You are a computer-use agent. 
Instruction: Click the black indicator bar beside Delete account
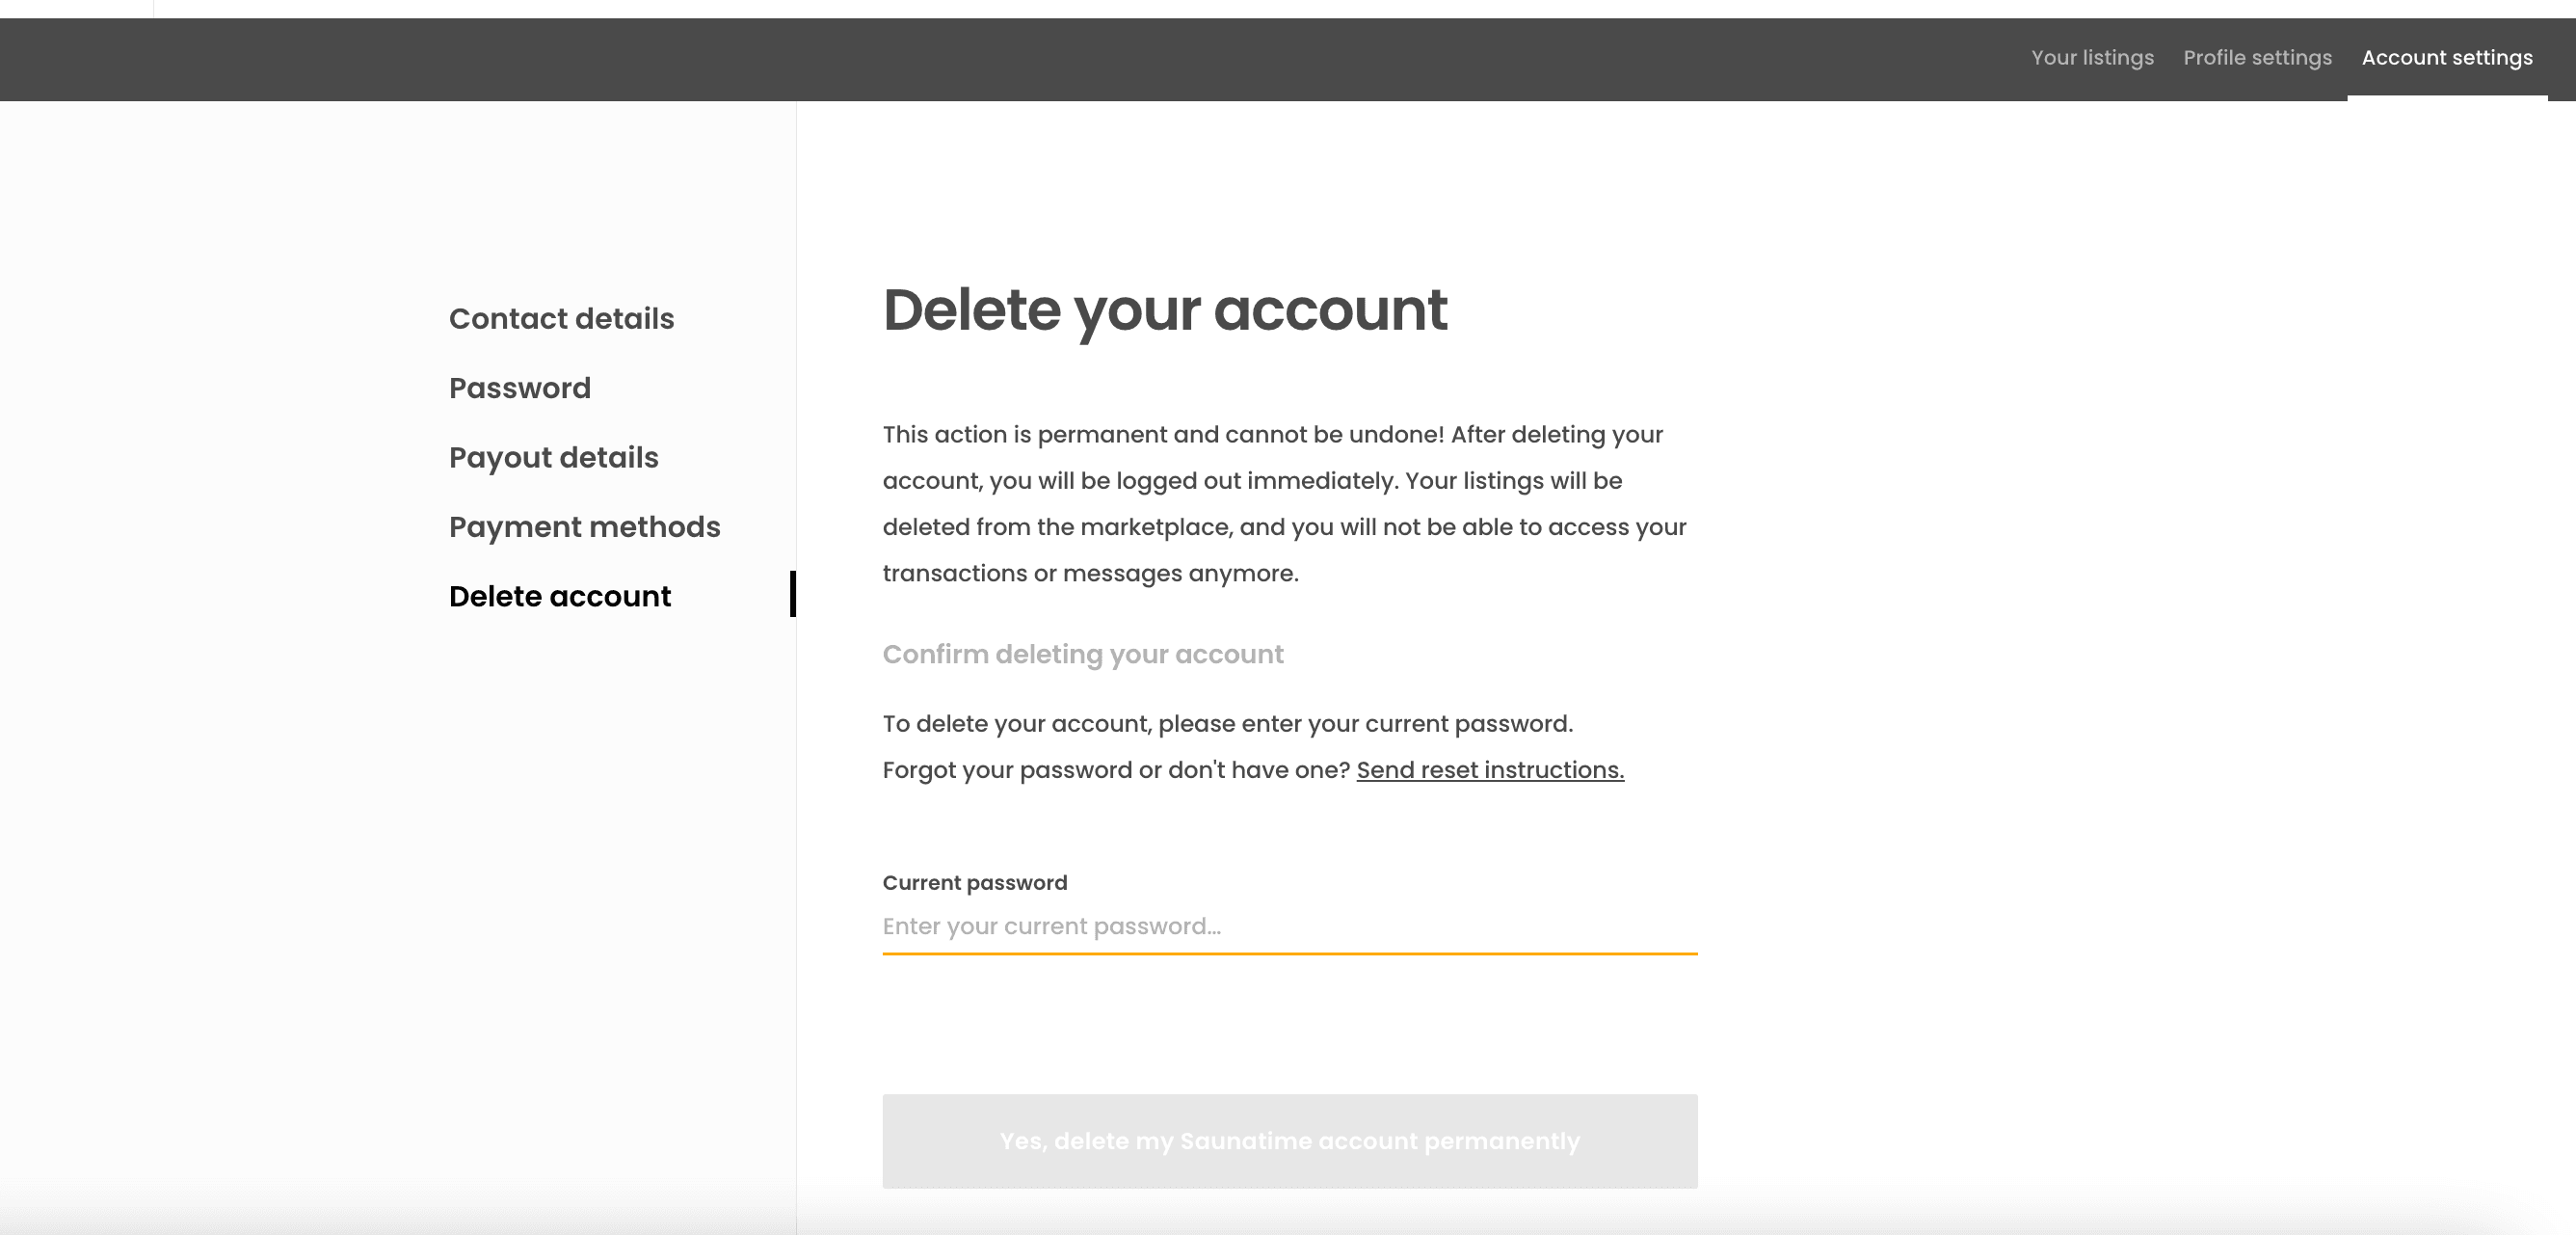click(792, 594)
